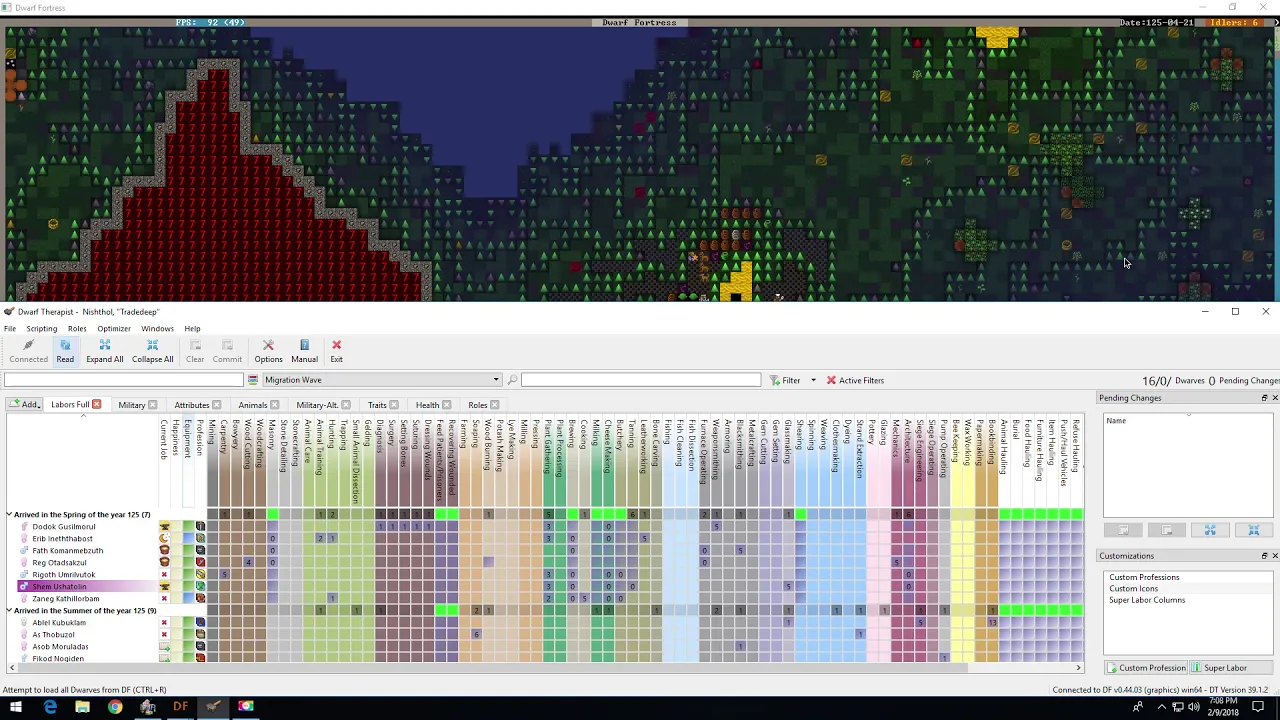Screen dimensions: 1280x720
Task: Click the Collapse All toolbar icon
Action: coord(153,345)
